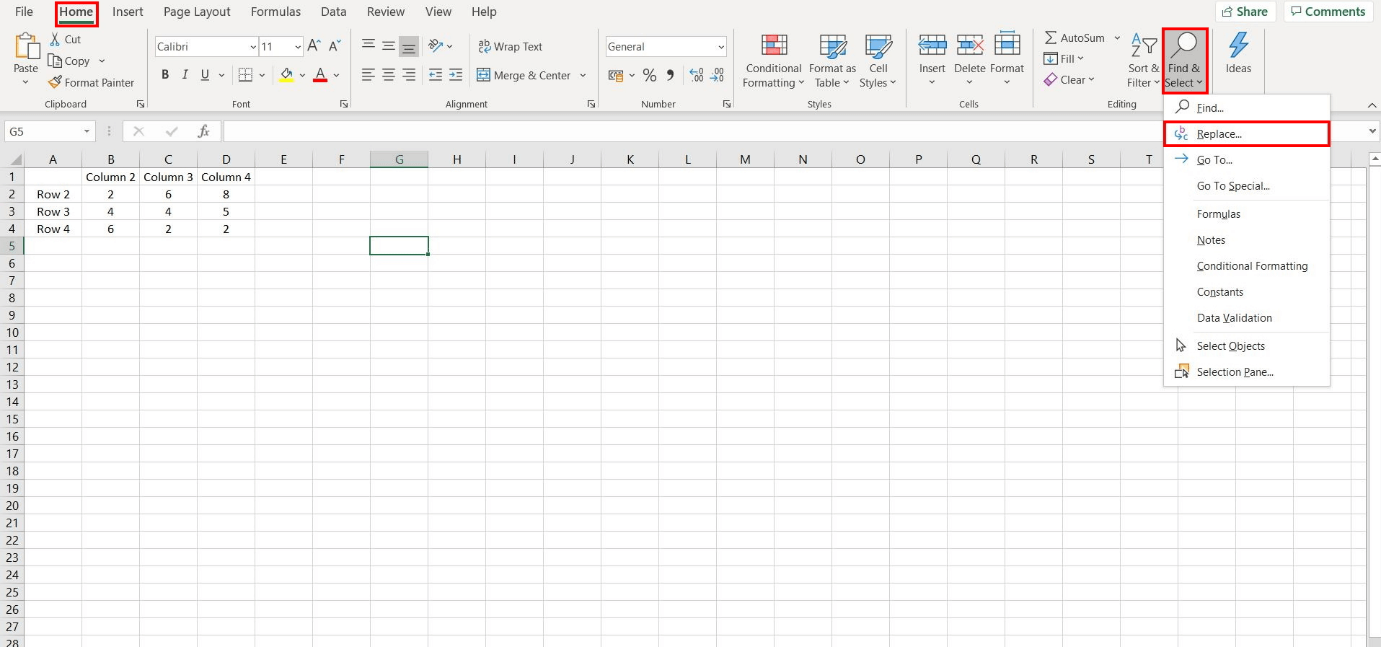Click Align Right icon
The image size is (1381, 647).
(408, 75)
